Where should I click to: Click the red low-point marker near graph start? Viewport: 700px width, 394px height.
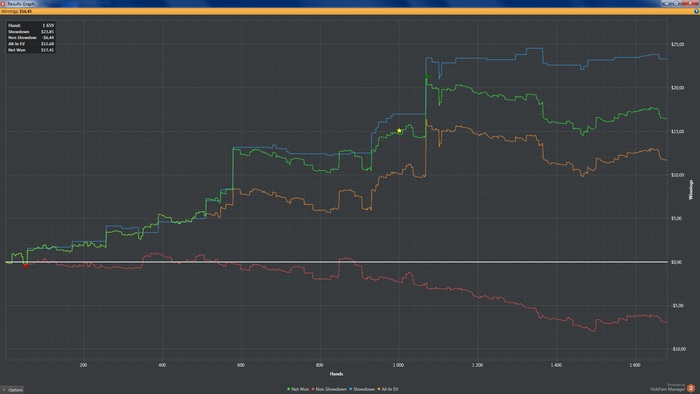25,266
